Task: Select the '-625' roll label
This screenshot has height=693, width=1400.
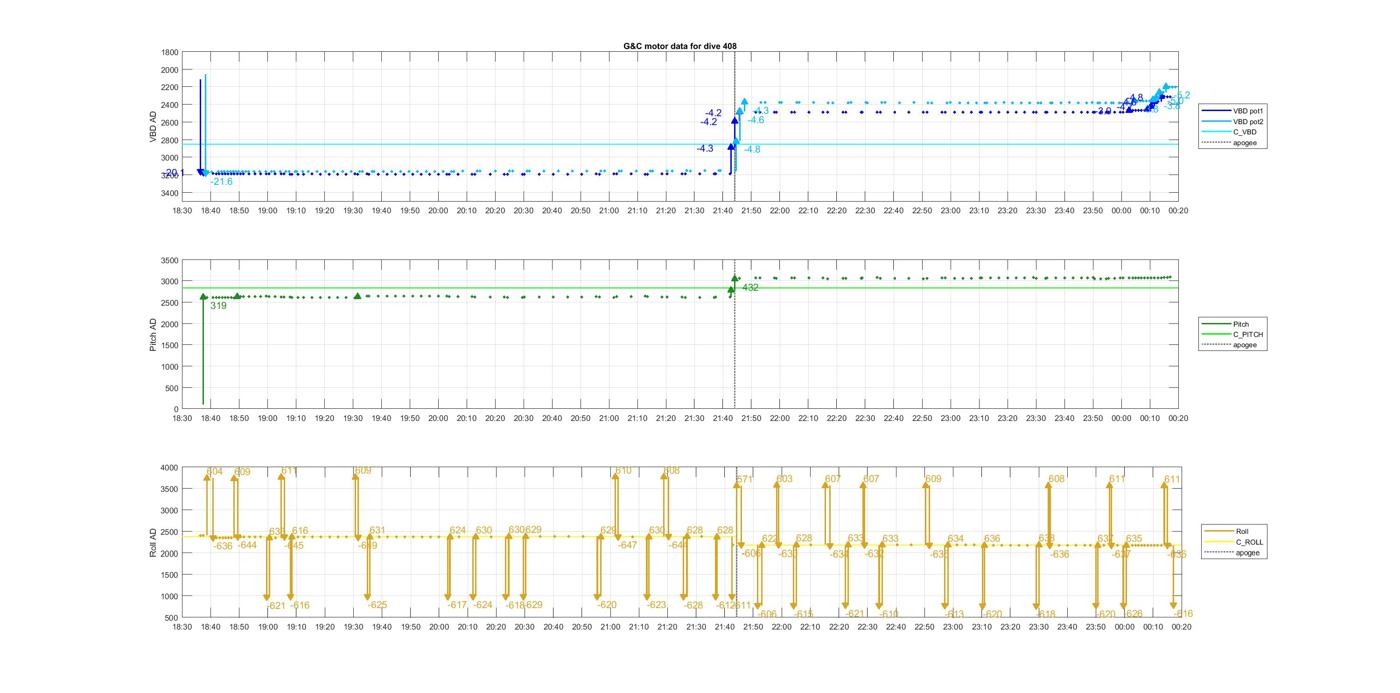Action: (x=377, y=605)
